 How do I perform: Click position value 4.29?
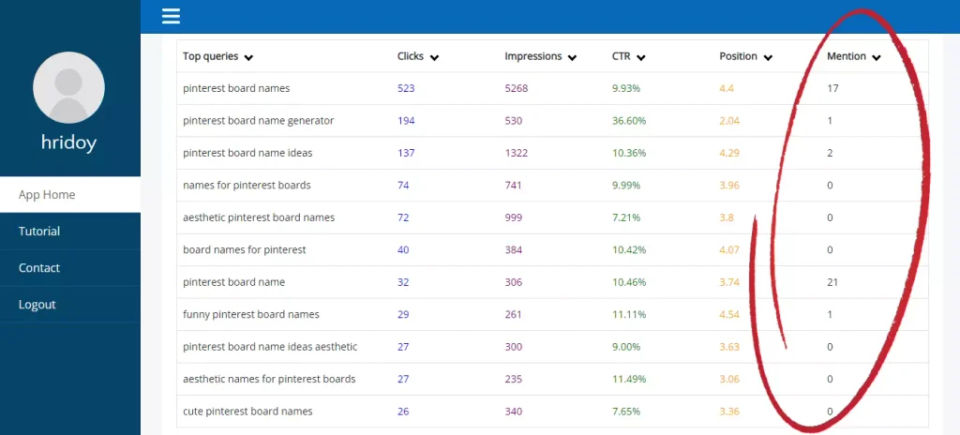[729, 153]
